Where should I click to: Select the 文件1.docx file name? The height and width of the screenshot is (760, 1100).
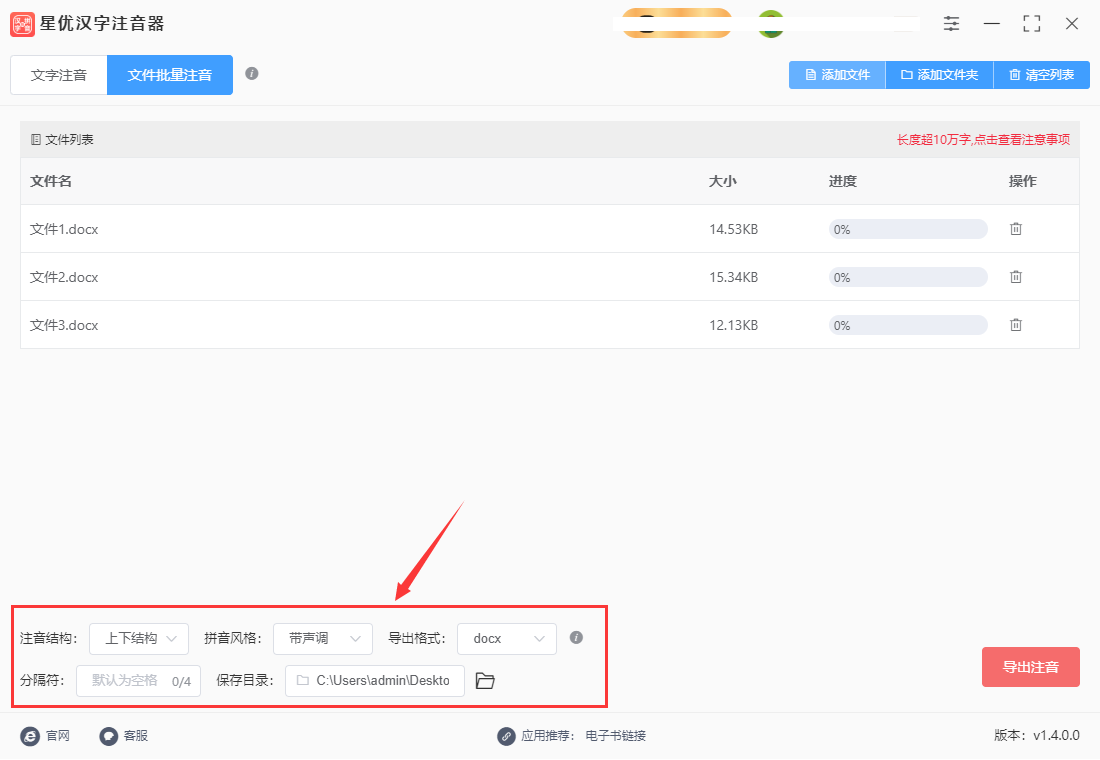(x=64, y=229)
